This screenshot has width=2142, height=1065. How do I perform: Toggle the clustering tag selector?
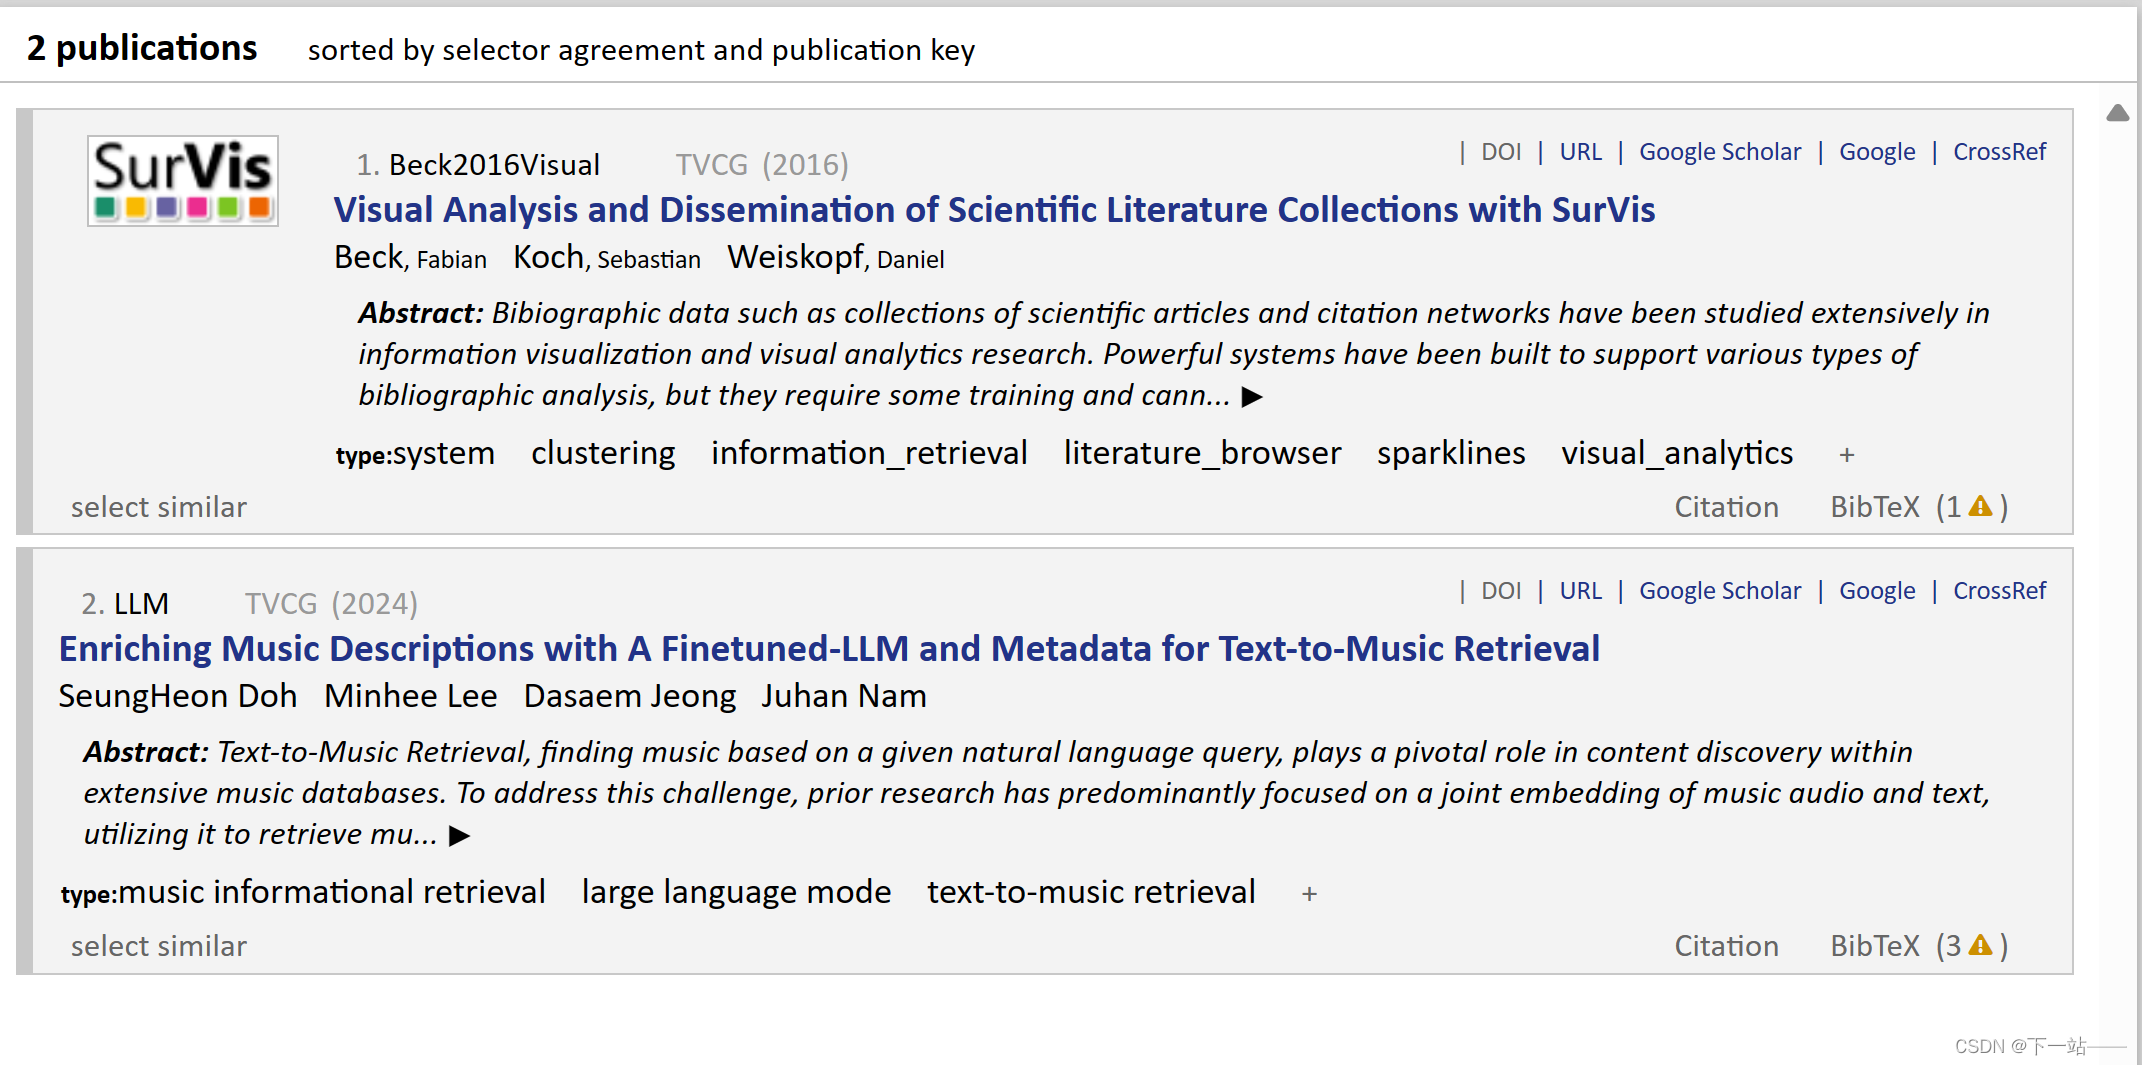(603, 454)
